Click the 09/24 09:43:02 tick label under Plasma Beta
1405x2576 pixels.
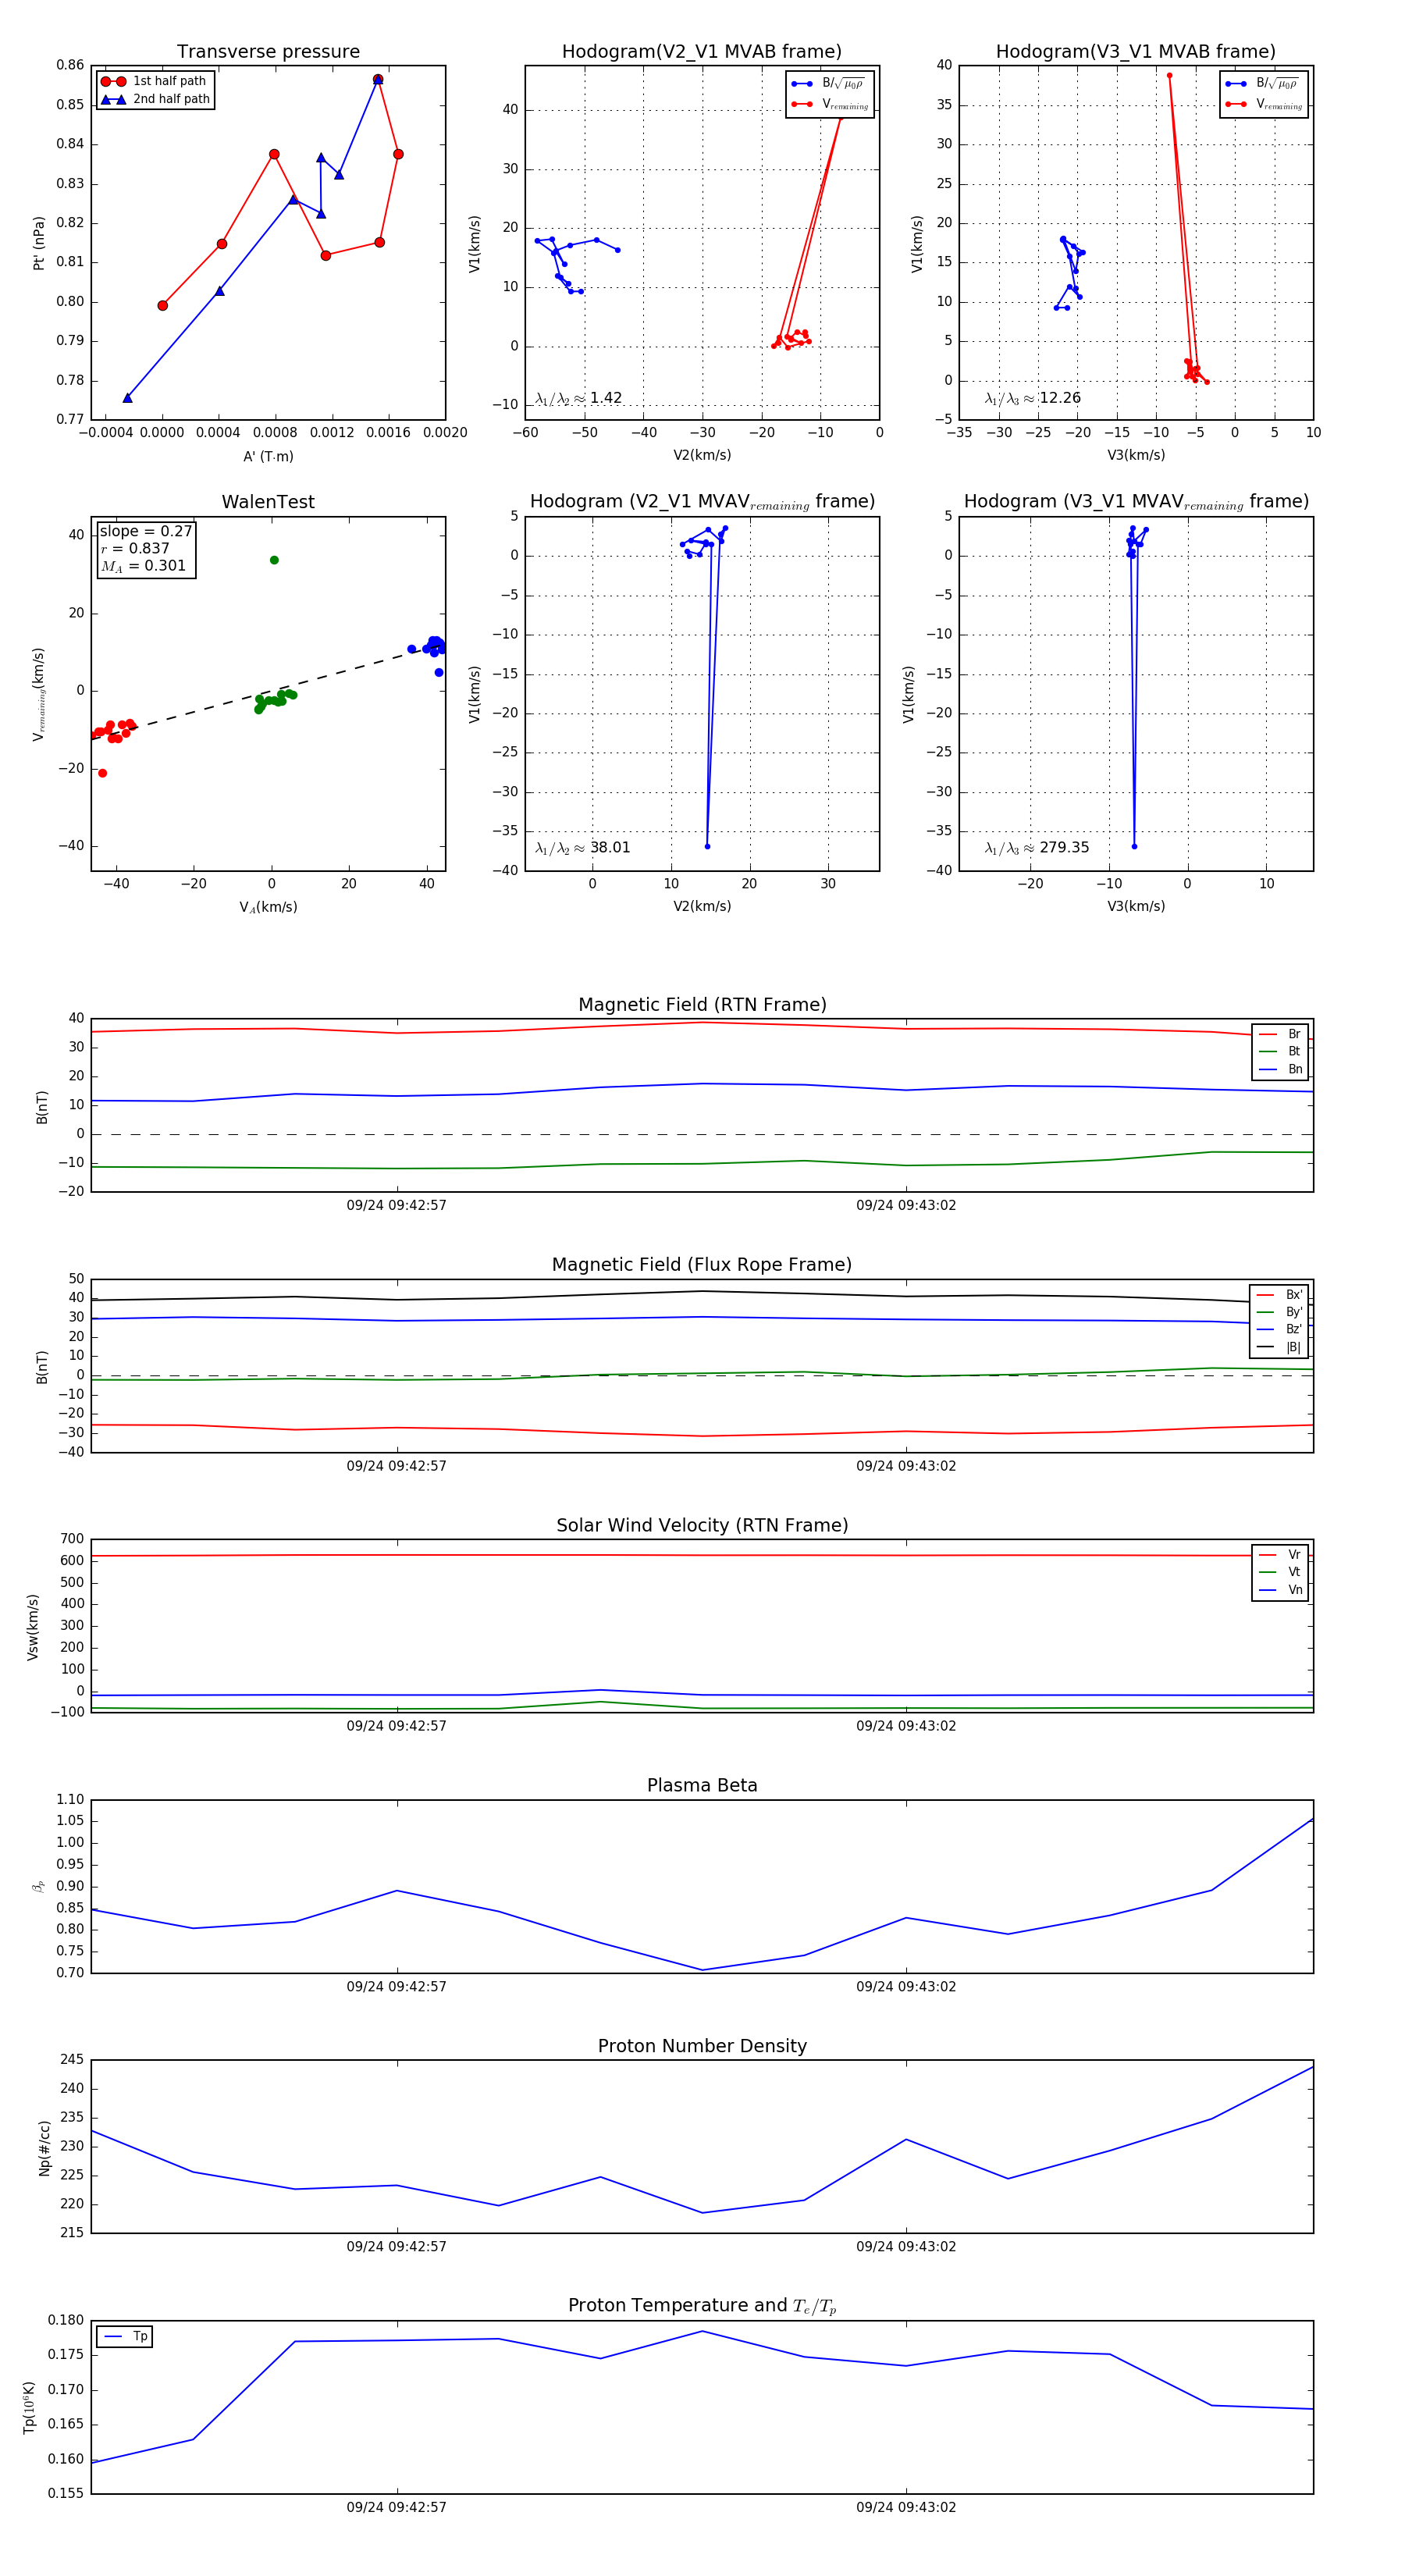(x=905, y=1986)
